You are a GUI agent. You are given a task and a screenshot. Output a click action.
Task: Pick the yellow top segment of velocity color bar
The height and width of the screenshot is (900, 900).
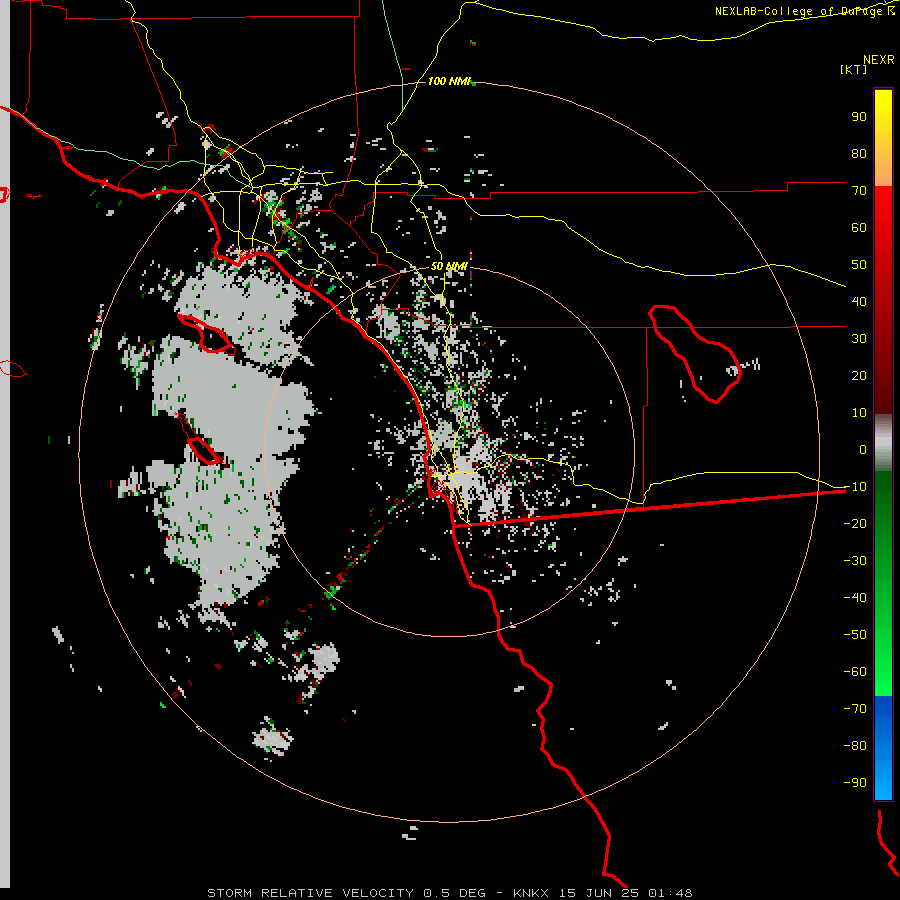click(883, 138)
